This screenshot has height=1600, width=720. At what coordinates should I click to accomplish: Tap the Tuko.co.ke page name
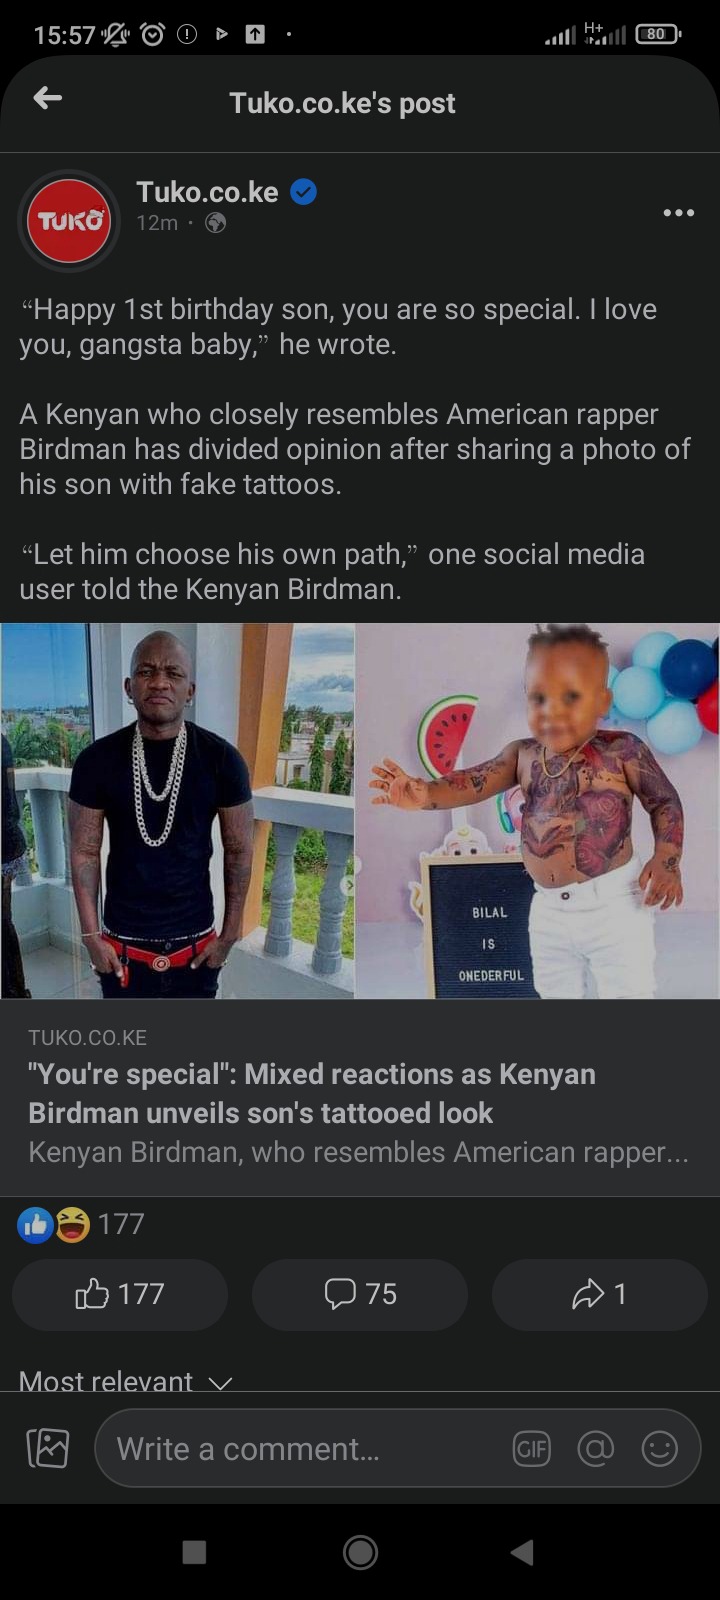coord(207,192)
